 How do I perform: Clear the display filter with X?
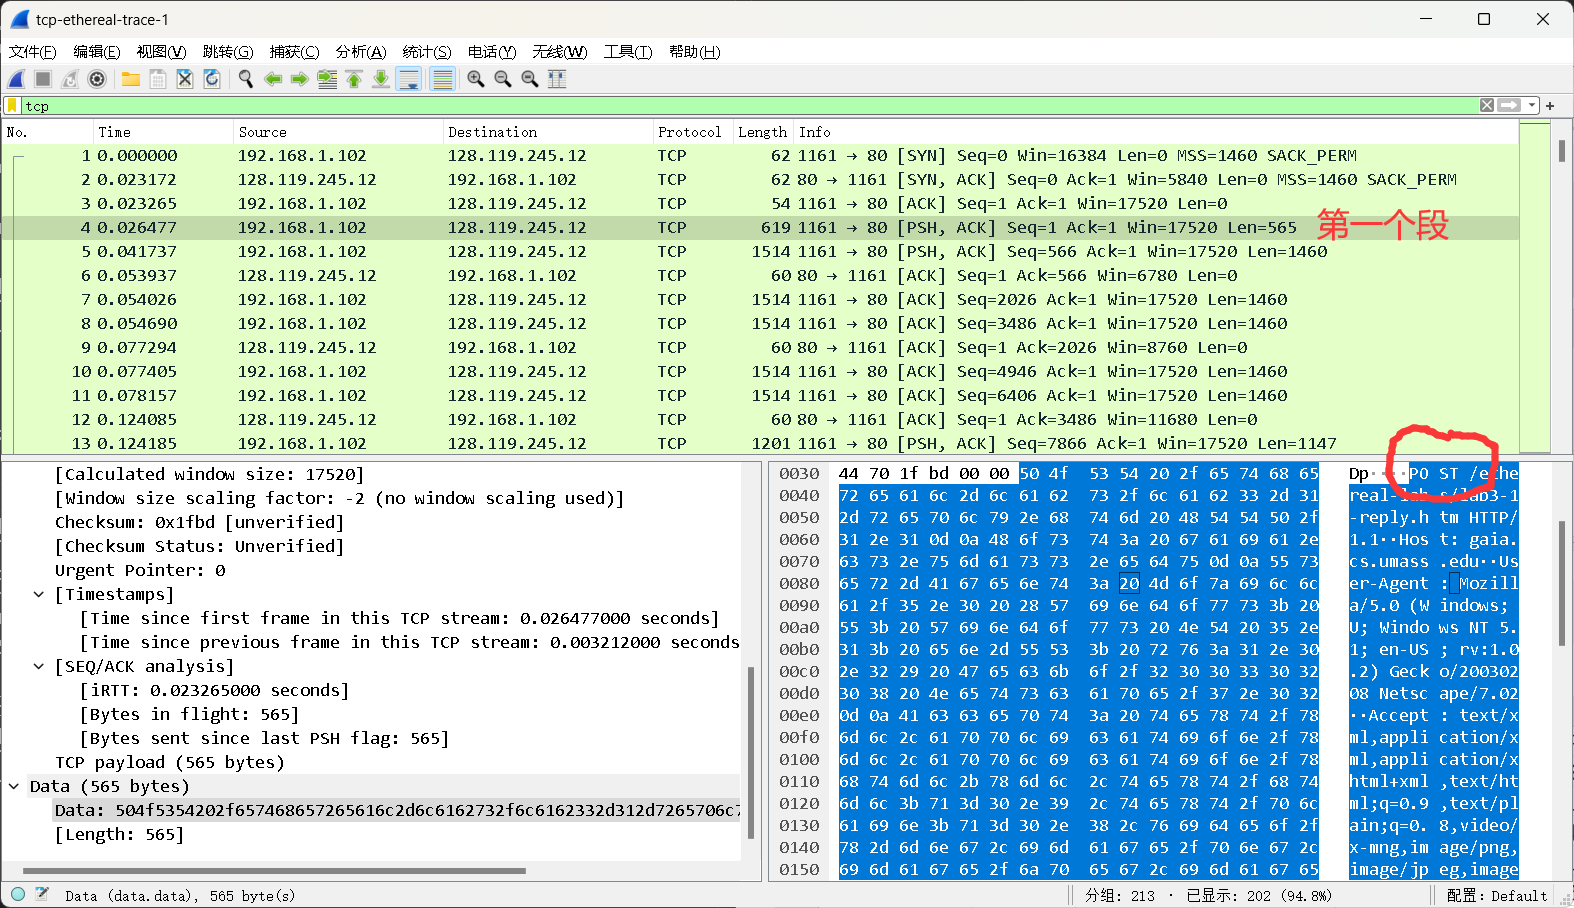coord(1487,105)
